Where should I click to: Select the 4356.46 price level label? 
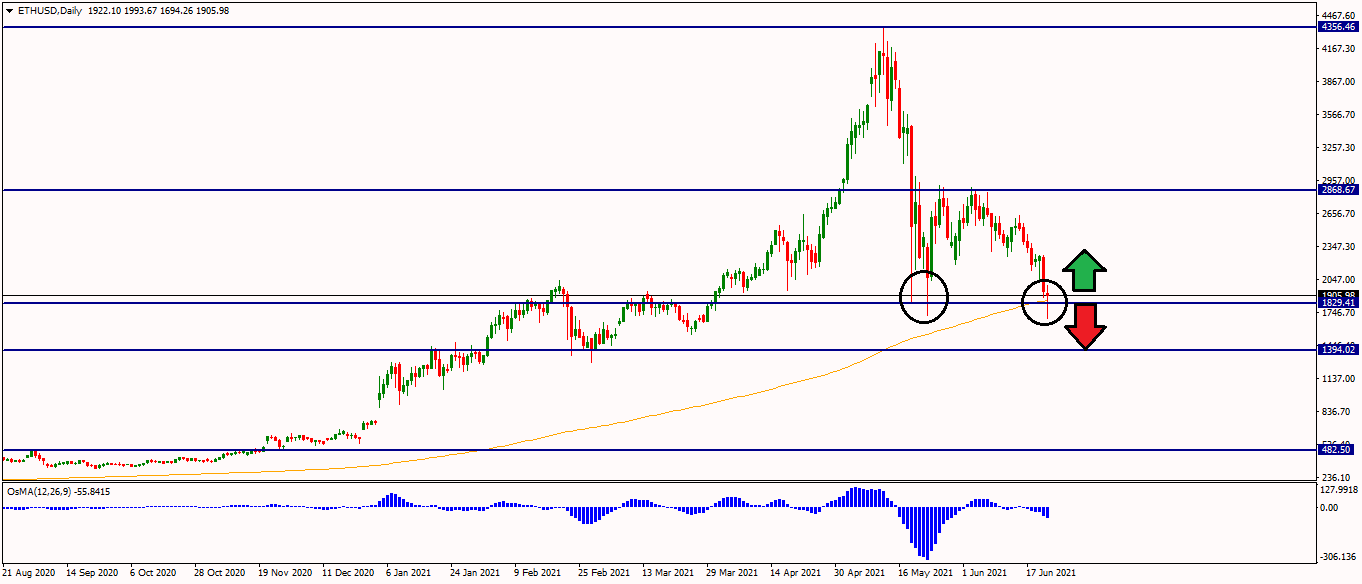coord(1337,27)
